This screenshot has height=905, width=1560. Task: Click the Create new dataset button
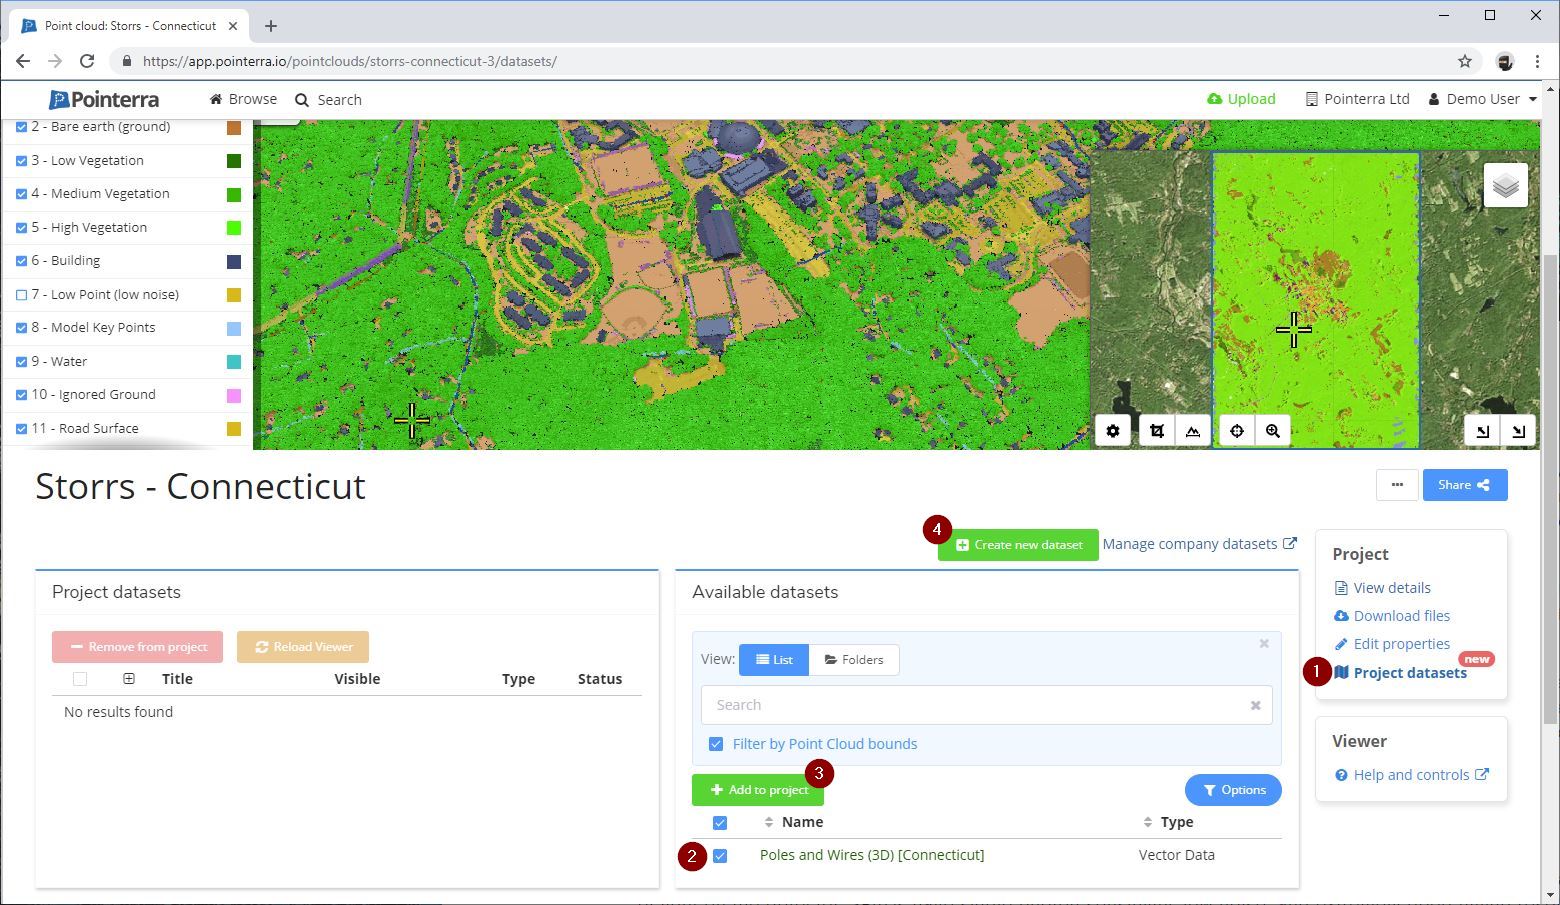coord(1018,545)
